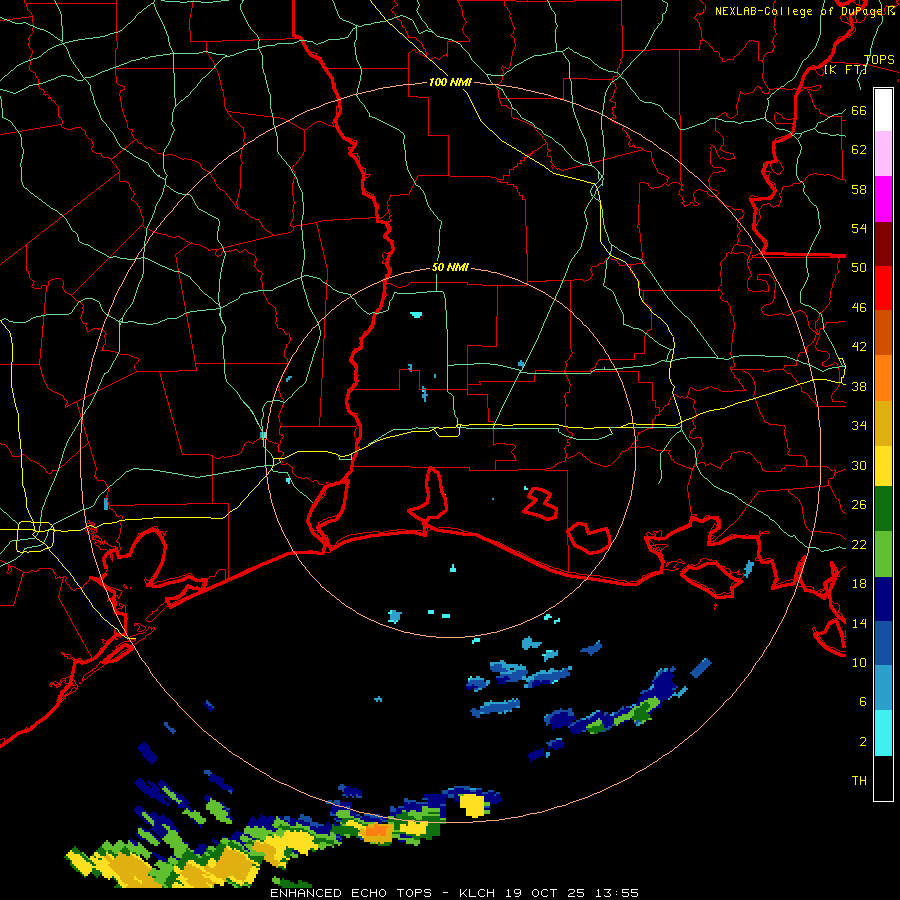This screenshot has height=900, width=900.
Task: Click the '10' legend value
Action: 859,662
